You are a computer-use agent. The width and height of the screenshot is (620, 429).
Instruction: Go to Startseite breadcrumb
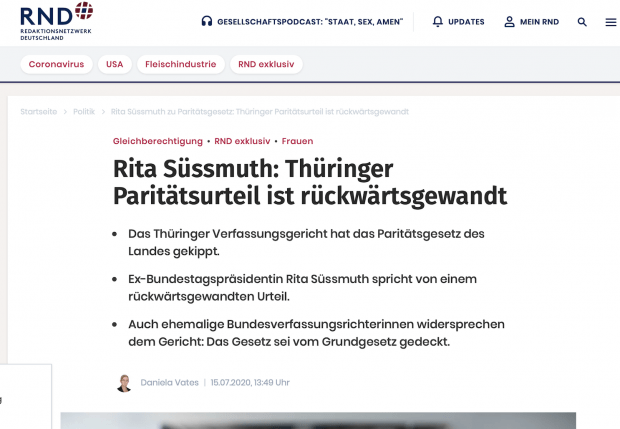(x=39, y=111)
